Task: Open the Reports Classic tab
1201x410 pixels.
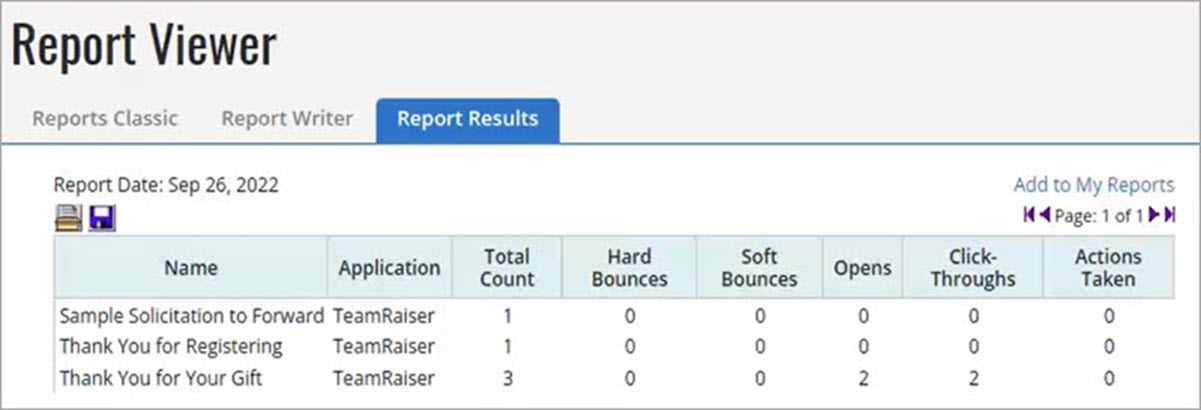Action: tap(105, 118)
